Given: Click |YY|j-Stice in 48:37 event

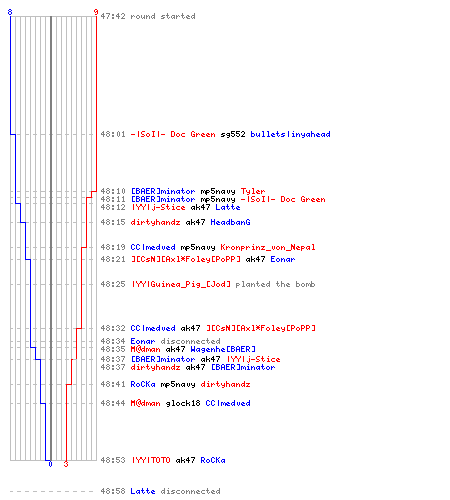Looking at the screenshot, I should pyautogui.click(x=254, y=359).
